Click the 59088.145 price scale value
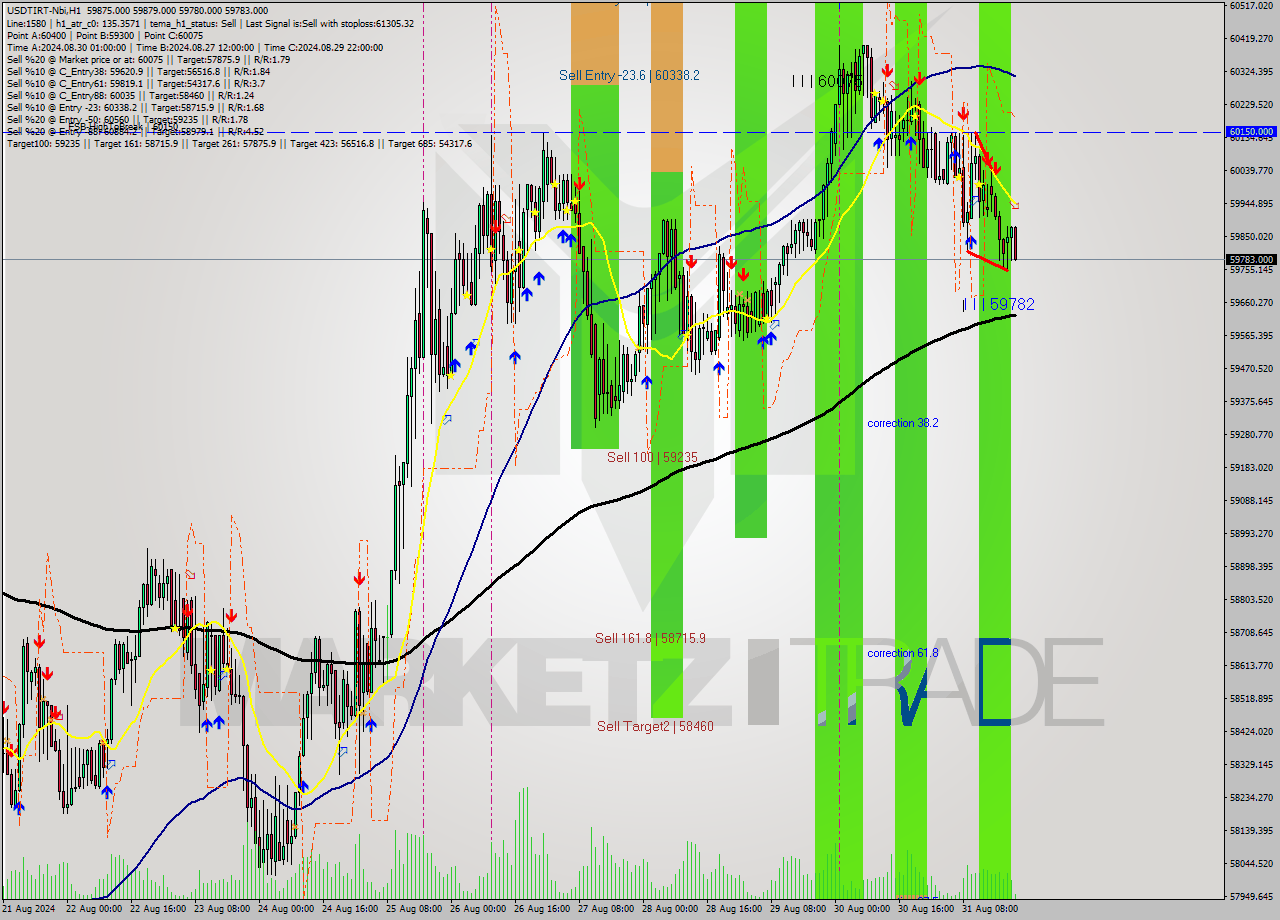The width and height of the screenshot is (1280, 920). point(1251,501)
